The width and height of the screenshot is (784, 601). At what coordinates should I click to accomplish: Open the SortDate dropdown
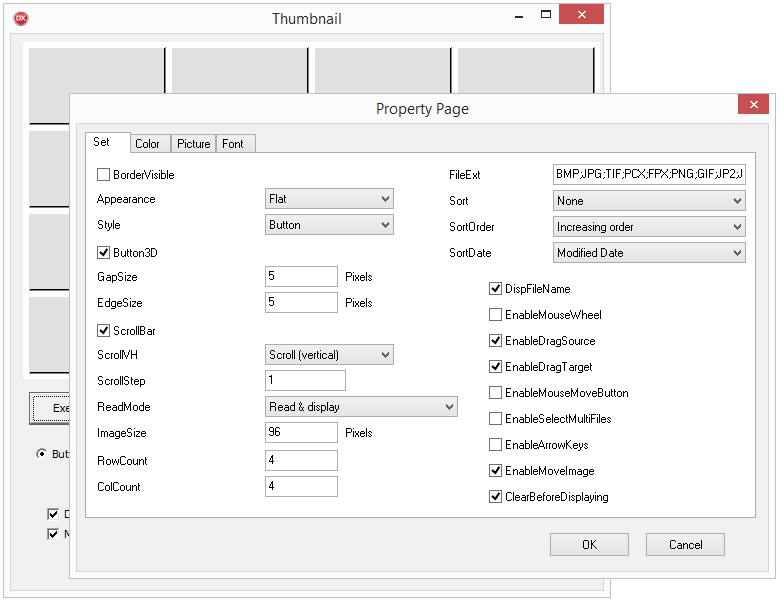coord(649,253)
